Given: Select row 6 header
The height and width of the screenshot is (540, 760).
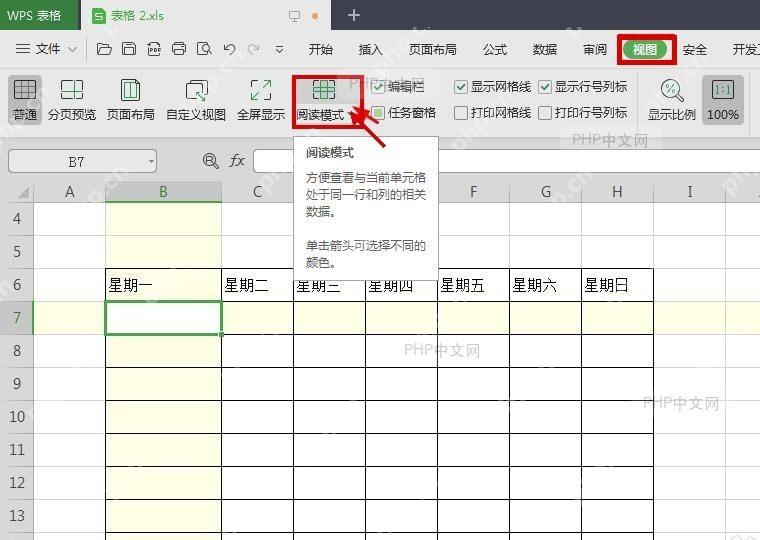Looking at the screenshot, I should (16, 285).
